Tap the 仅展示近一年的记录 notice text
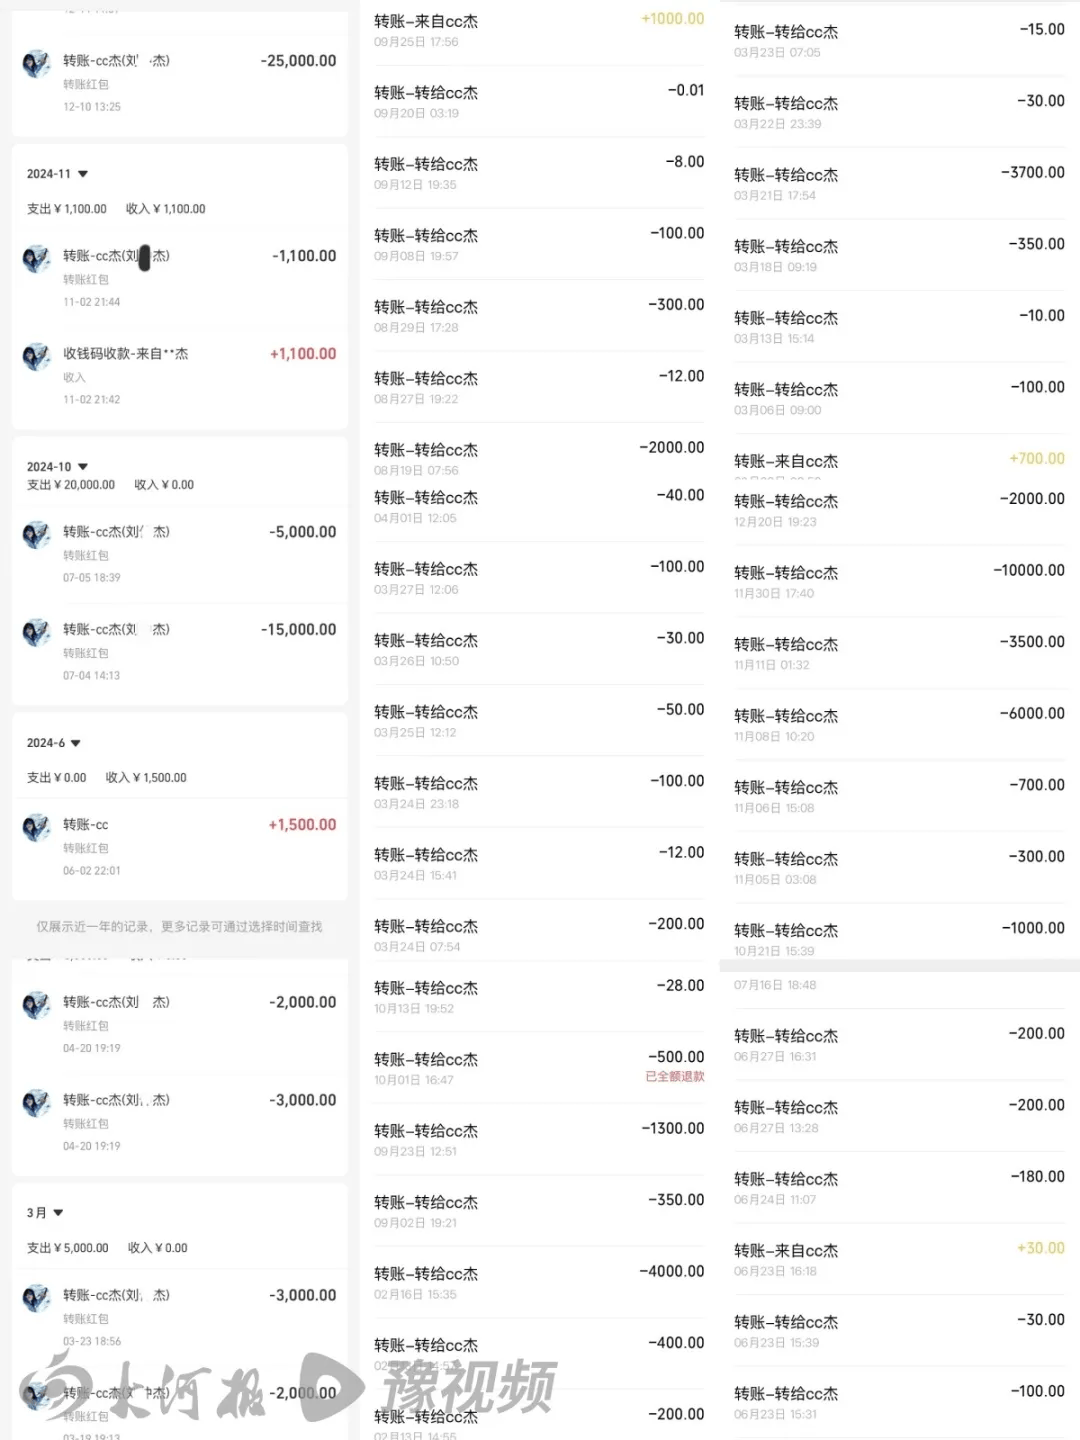Image resolution: width=1080 pixels, height=1440 pixels. pyautogui.click(x=179, y=927)
